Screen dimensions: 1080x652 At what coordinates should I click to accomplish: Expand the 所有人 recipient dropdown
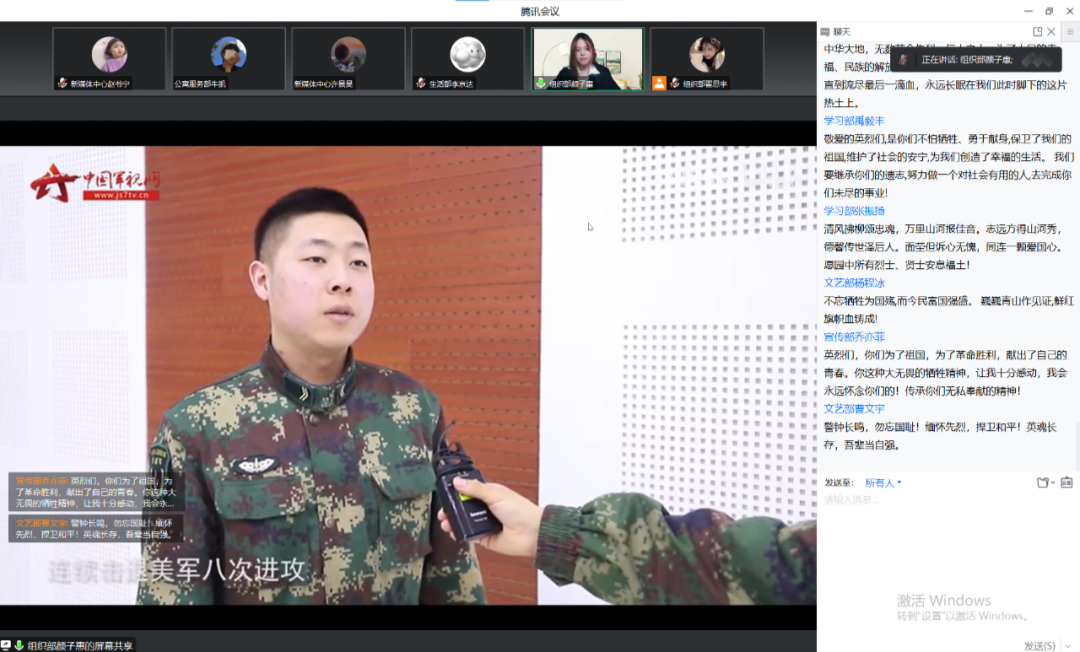point(883,483)
